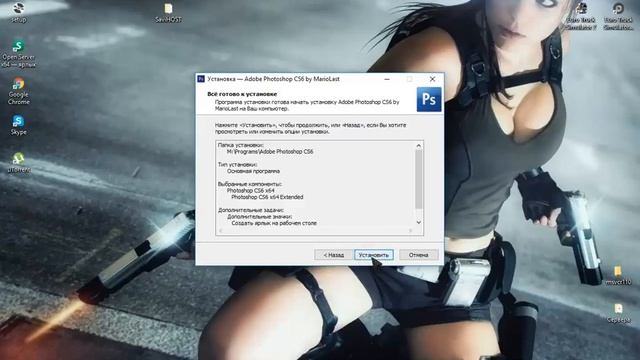Click 'Photoshop CS6 x64 Extended' component line

[x=267, y=197]
